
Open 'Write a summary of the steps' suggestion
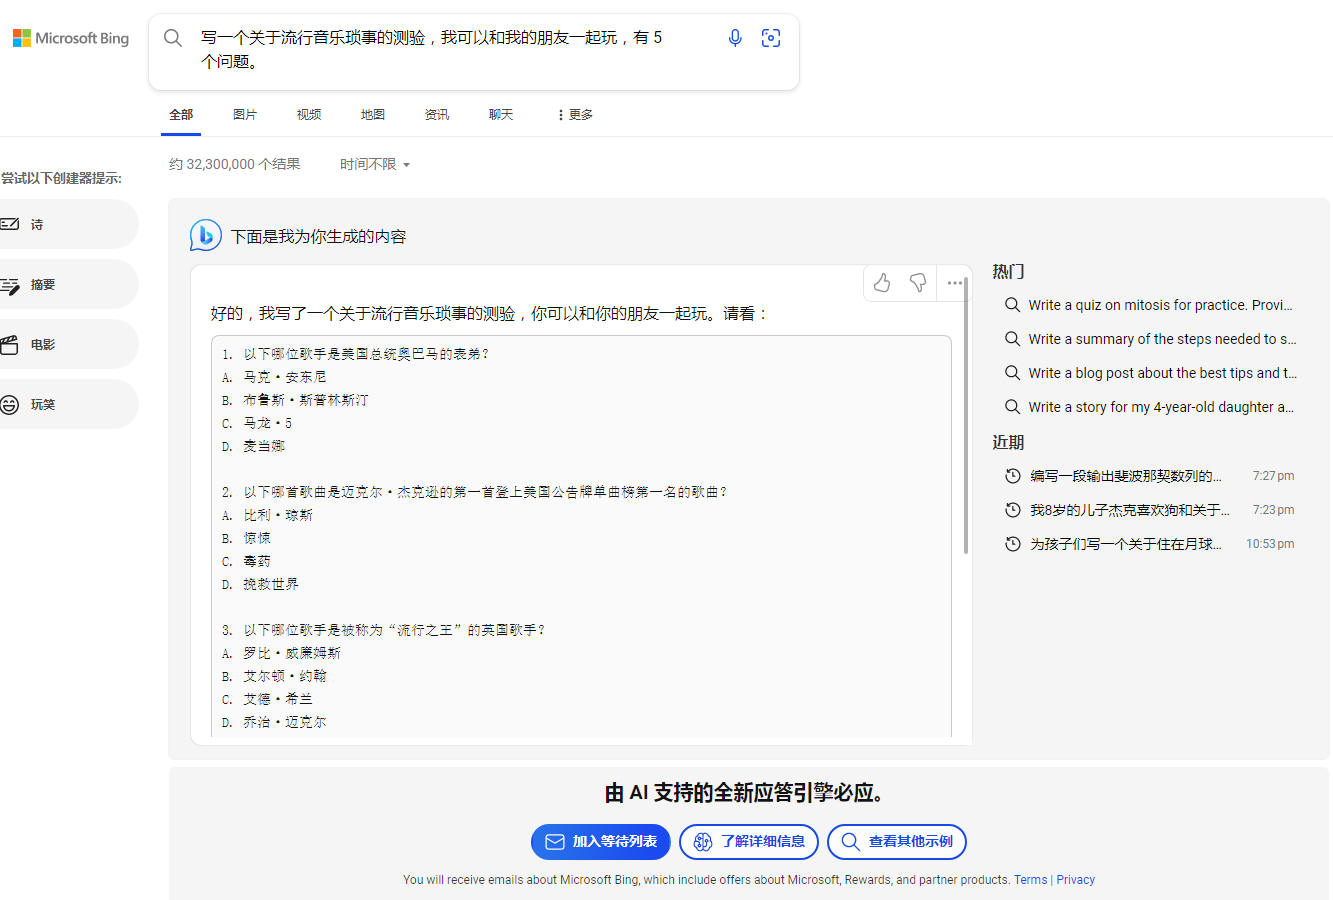1162,339
